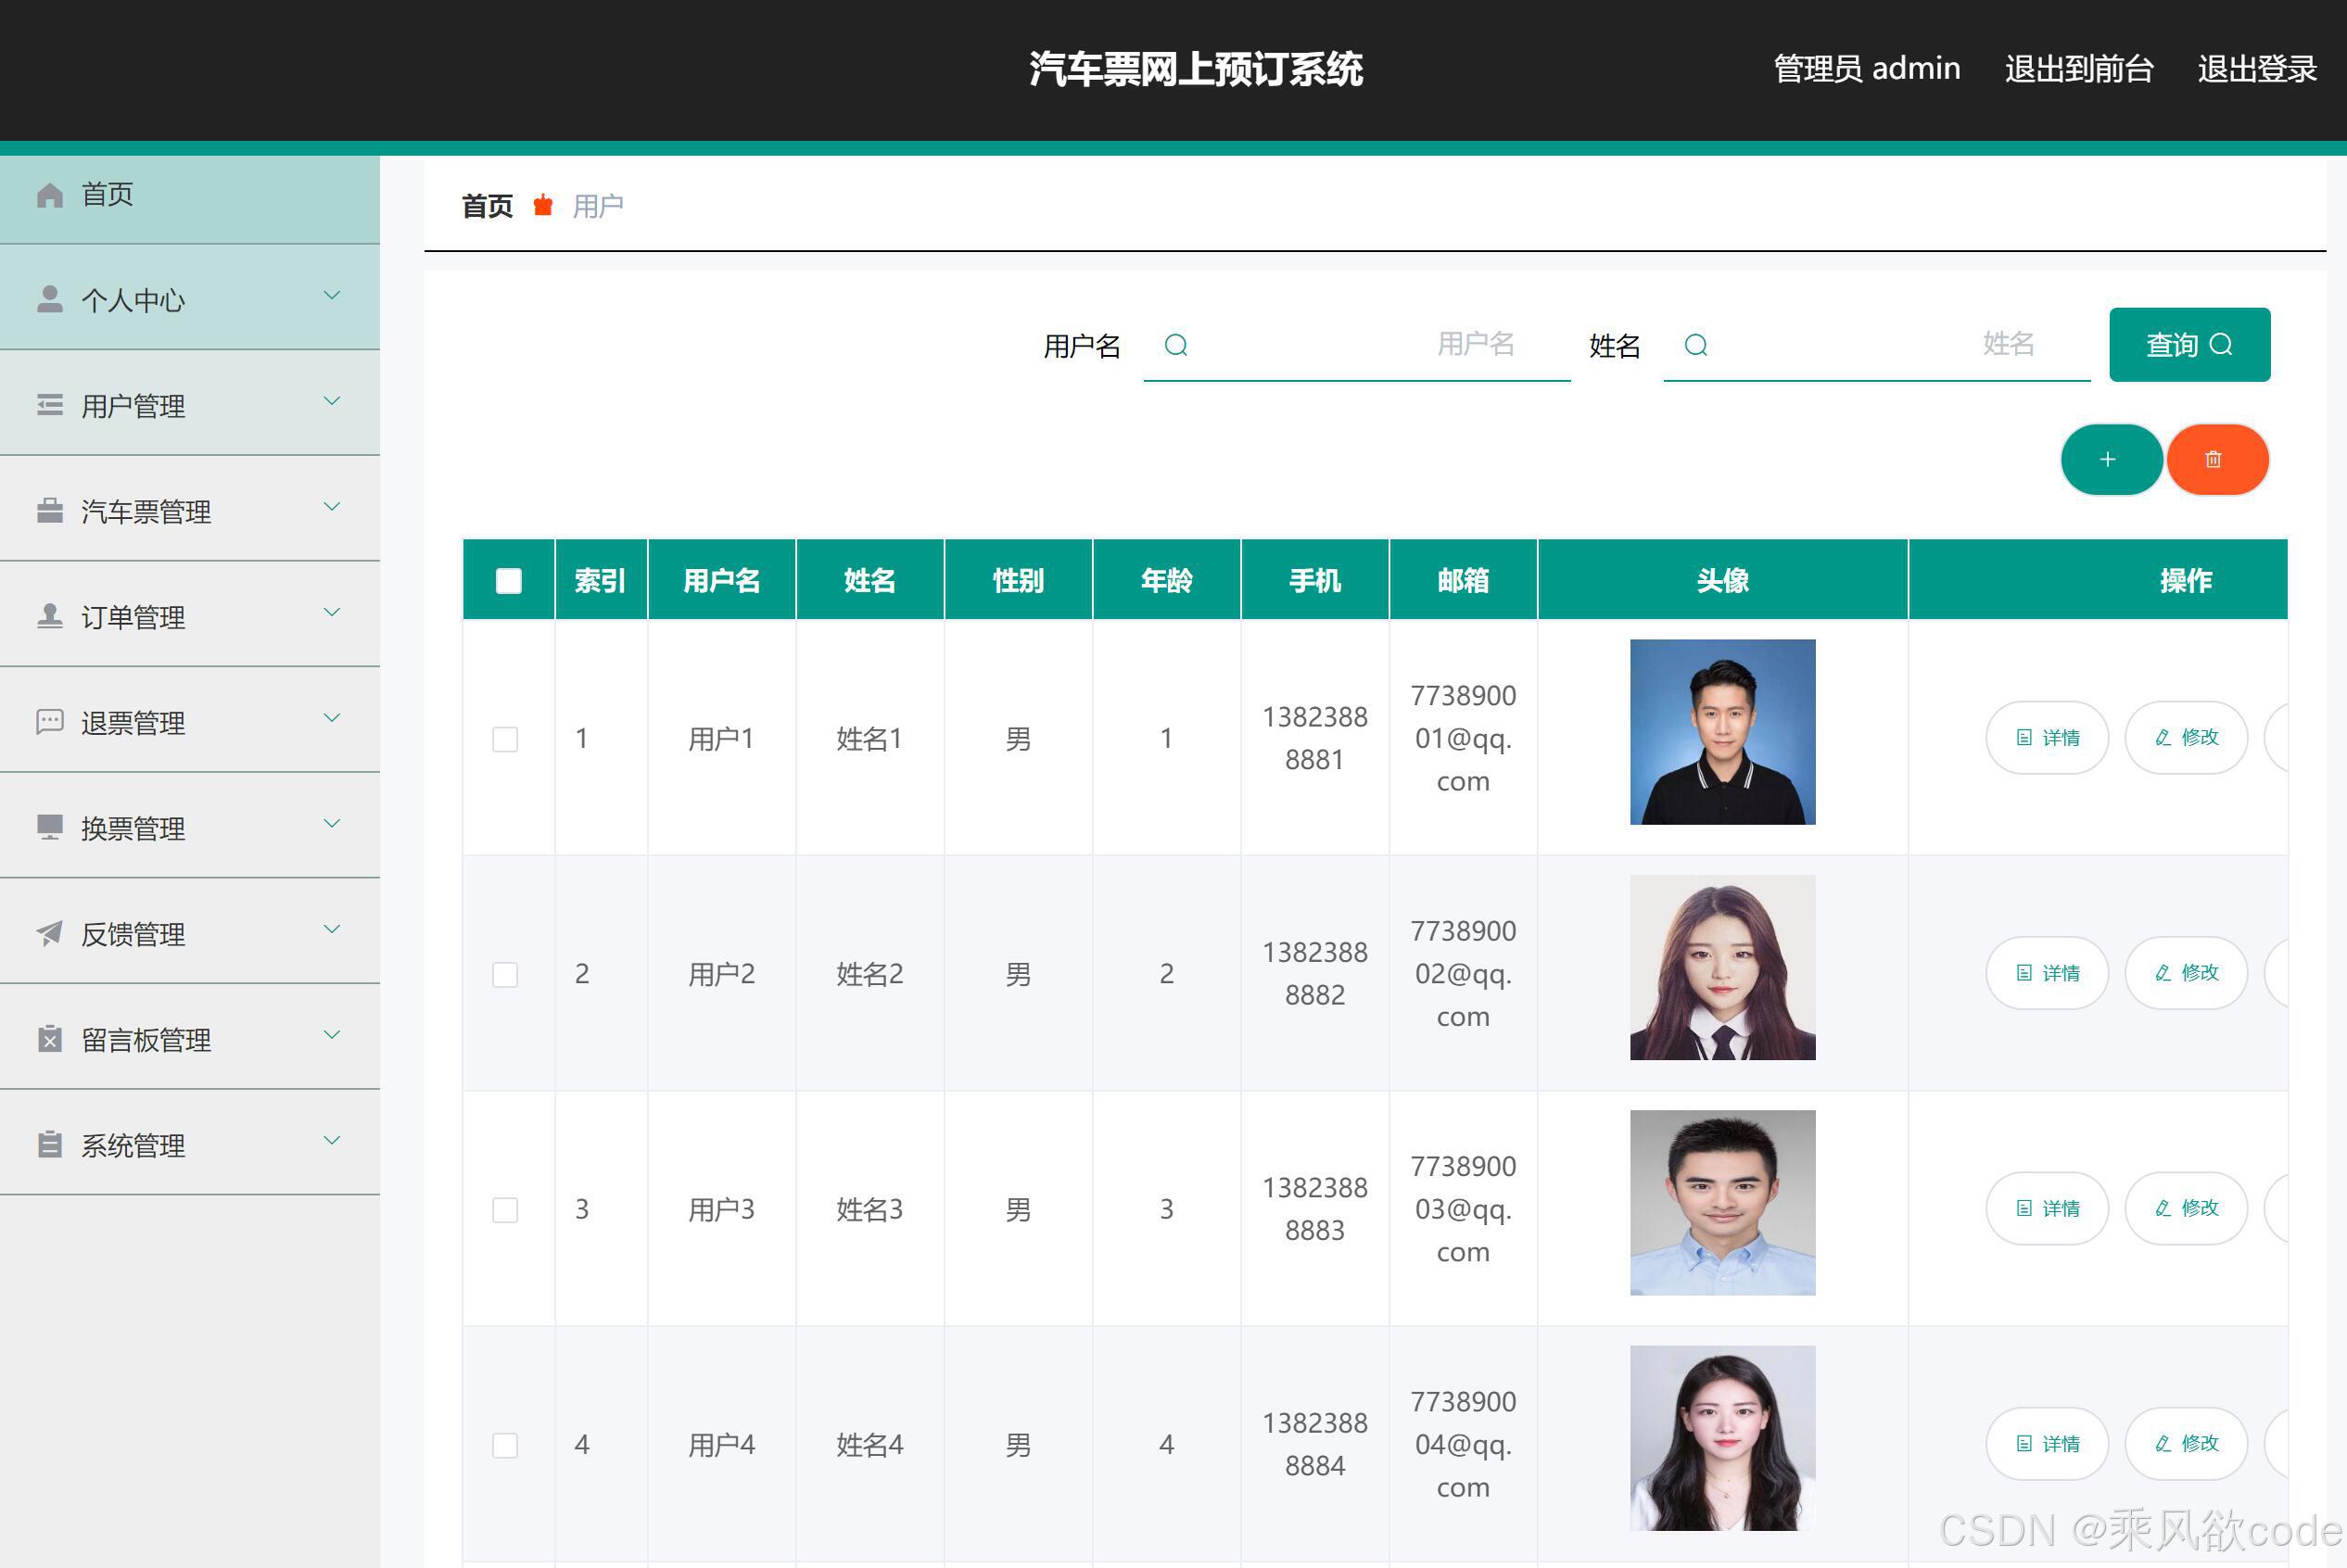Toggle the select-all checkbox in table header
The height and width of the screenshot is (1568, 2347).
[508, 581]
